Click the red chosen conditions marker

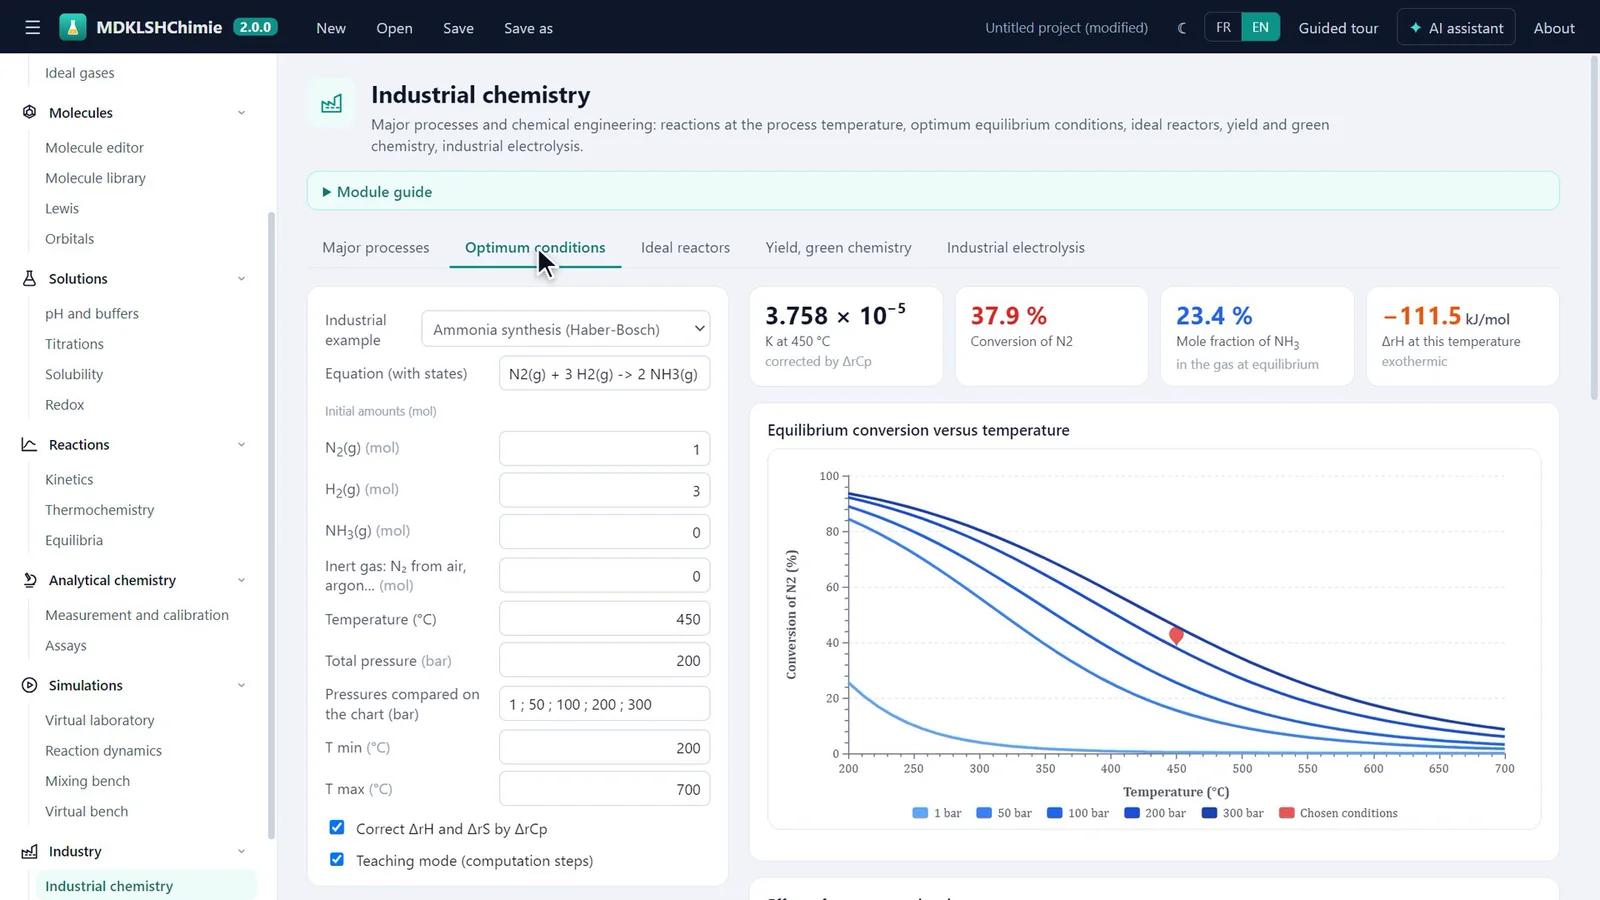pos(1176,636)
